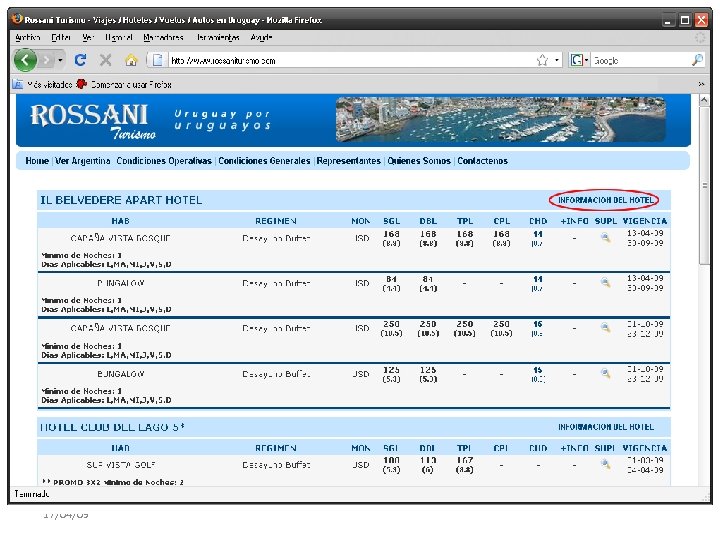Image resolution: width=720 pixels, height=540 pixels.
Task: Click the address bar with rossaniturismo URL
Action: coord(351,60)
